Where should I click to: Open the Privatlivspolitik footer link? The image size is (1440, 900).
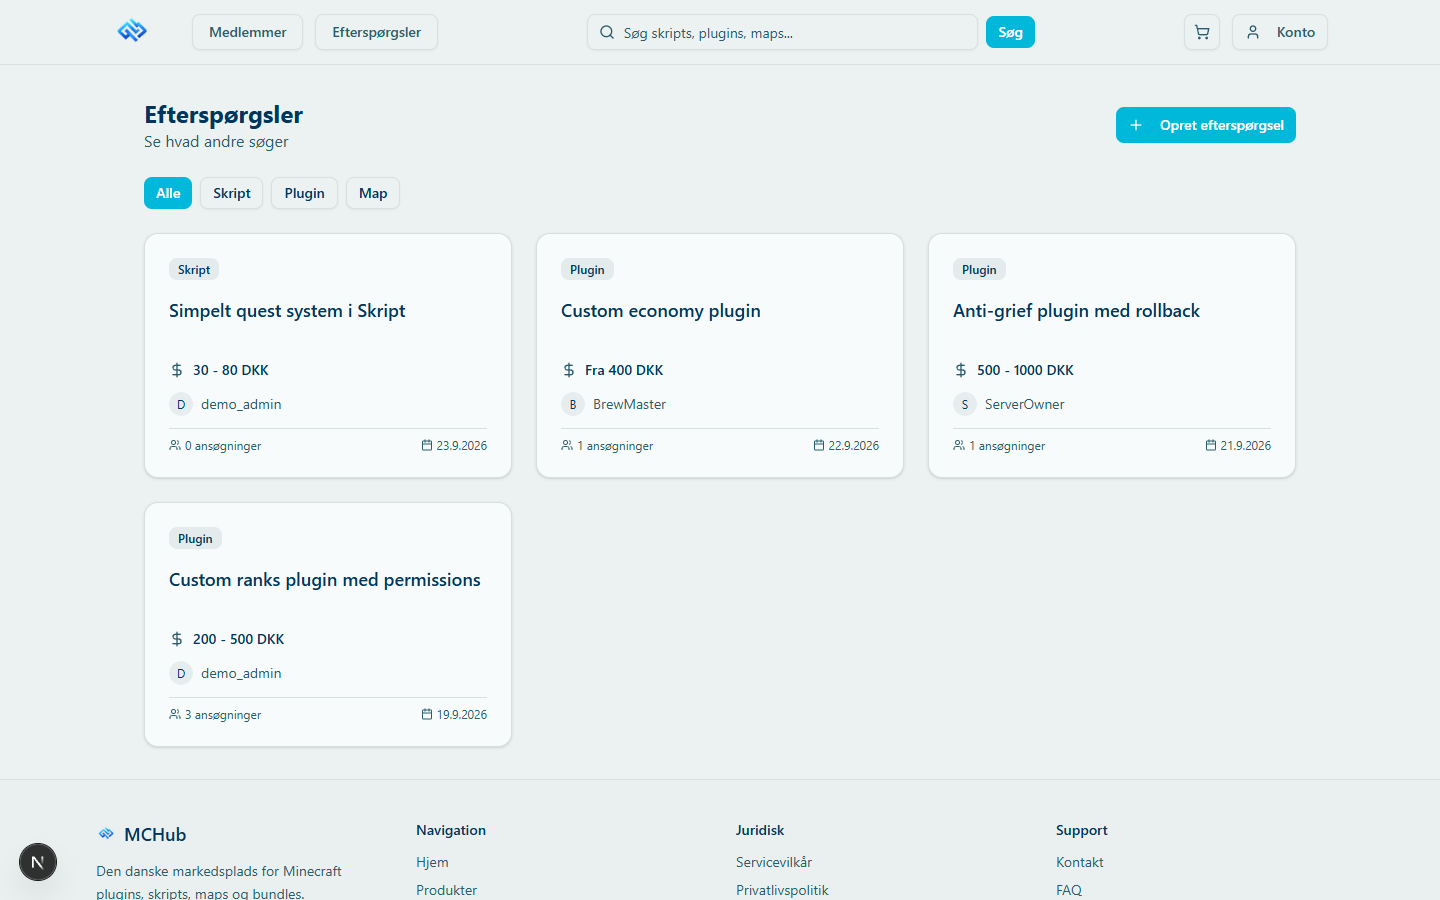pos(782,890)
